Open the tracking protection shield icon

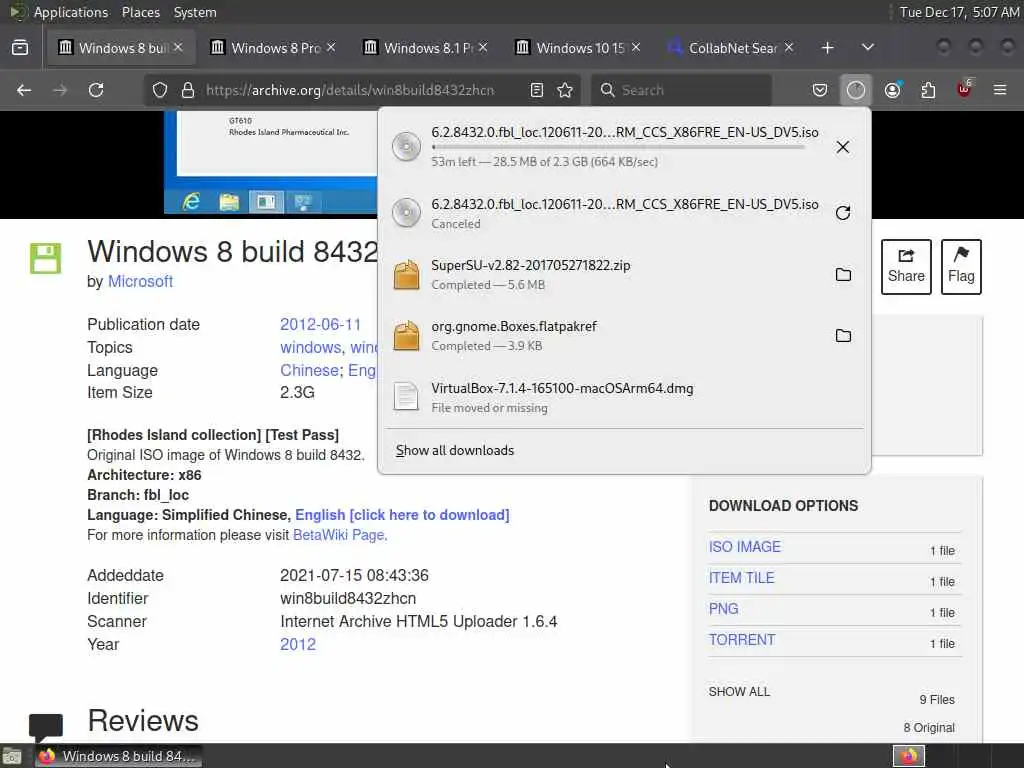pyautogui.click(x=160, y=90)
